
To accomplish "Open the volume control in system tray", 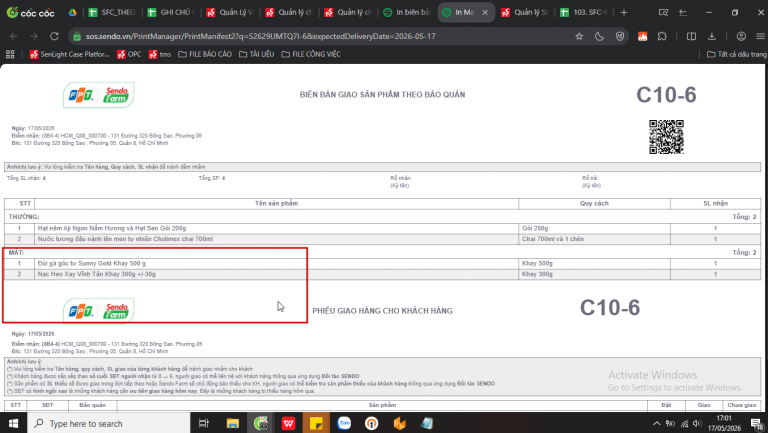I will tap(697, 424).
